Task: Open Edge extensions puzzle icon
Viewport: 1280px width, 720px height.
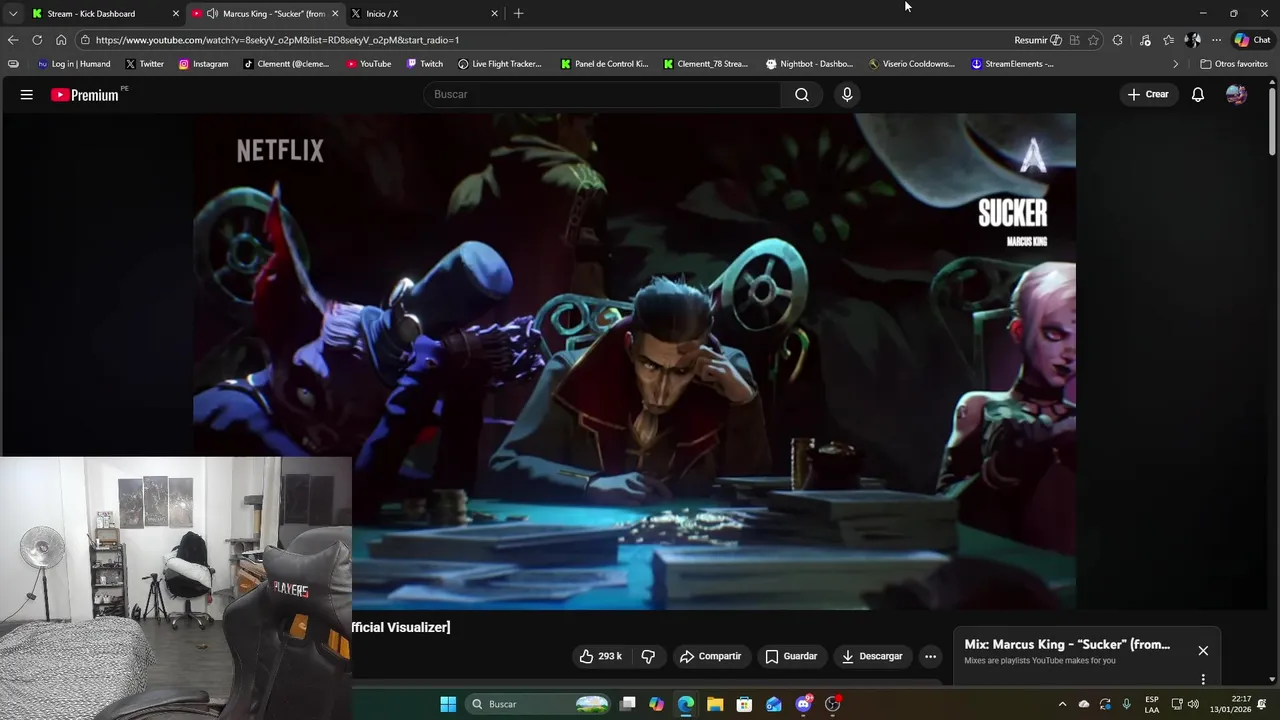Action: pyautogui.click(x=1117, y=40)
